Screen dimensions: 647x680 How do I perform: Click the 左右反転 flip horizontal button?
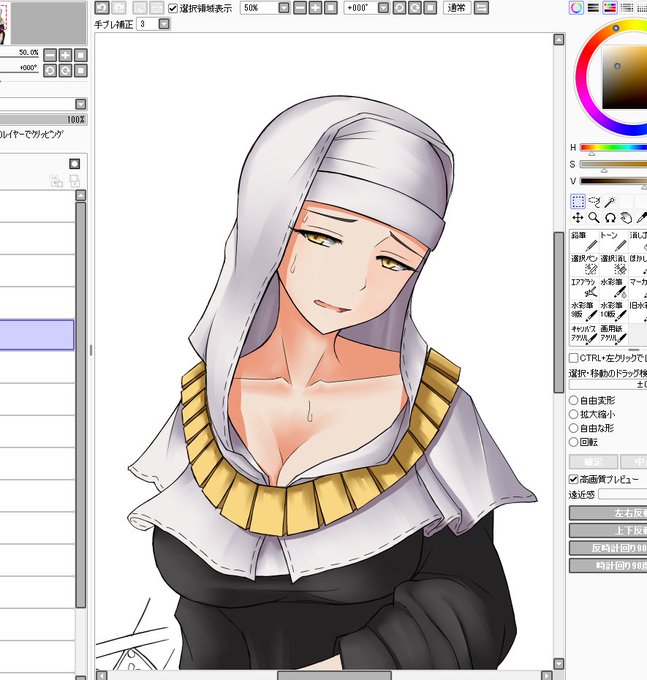608,513
